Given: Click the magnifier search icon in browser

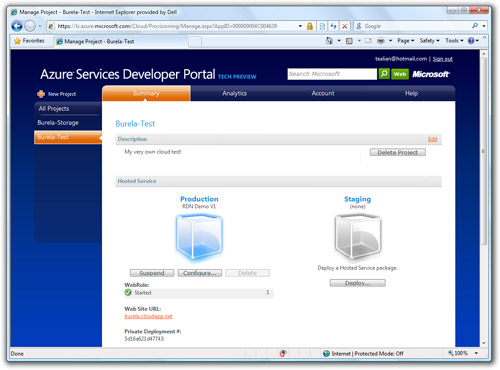Looking at the screenshot, I should point(475,26).
